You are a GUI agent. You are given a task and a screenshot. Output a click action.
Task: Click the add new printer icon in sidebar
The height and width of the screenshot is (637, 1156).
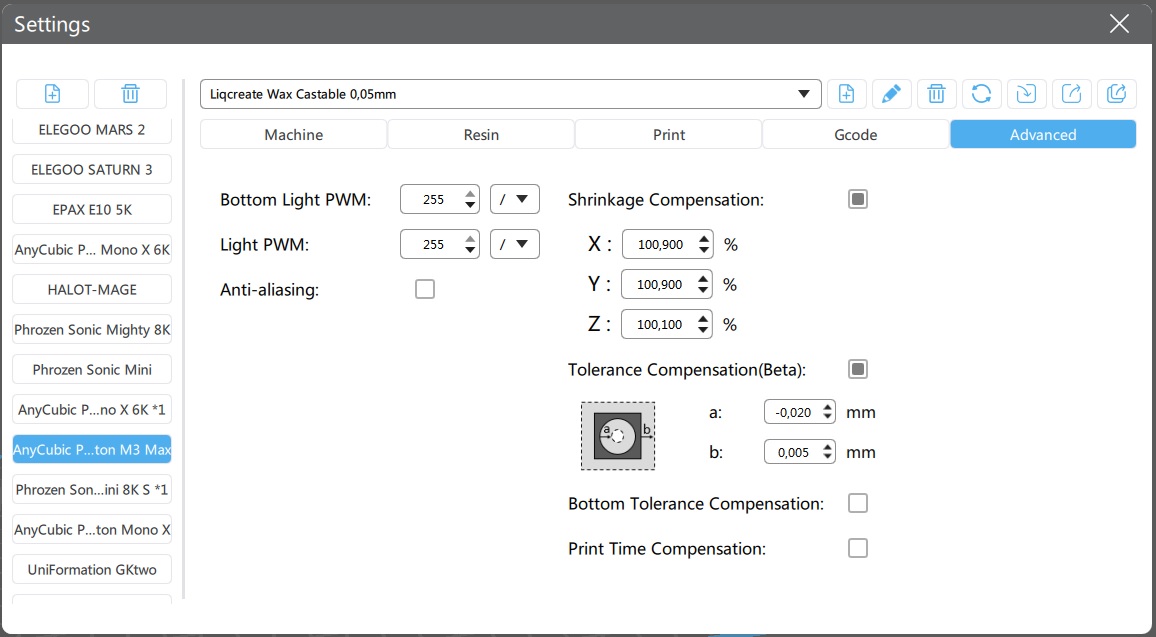click(x=53, y=94)
